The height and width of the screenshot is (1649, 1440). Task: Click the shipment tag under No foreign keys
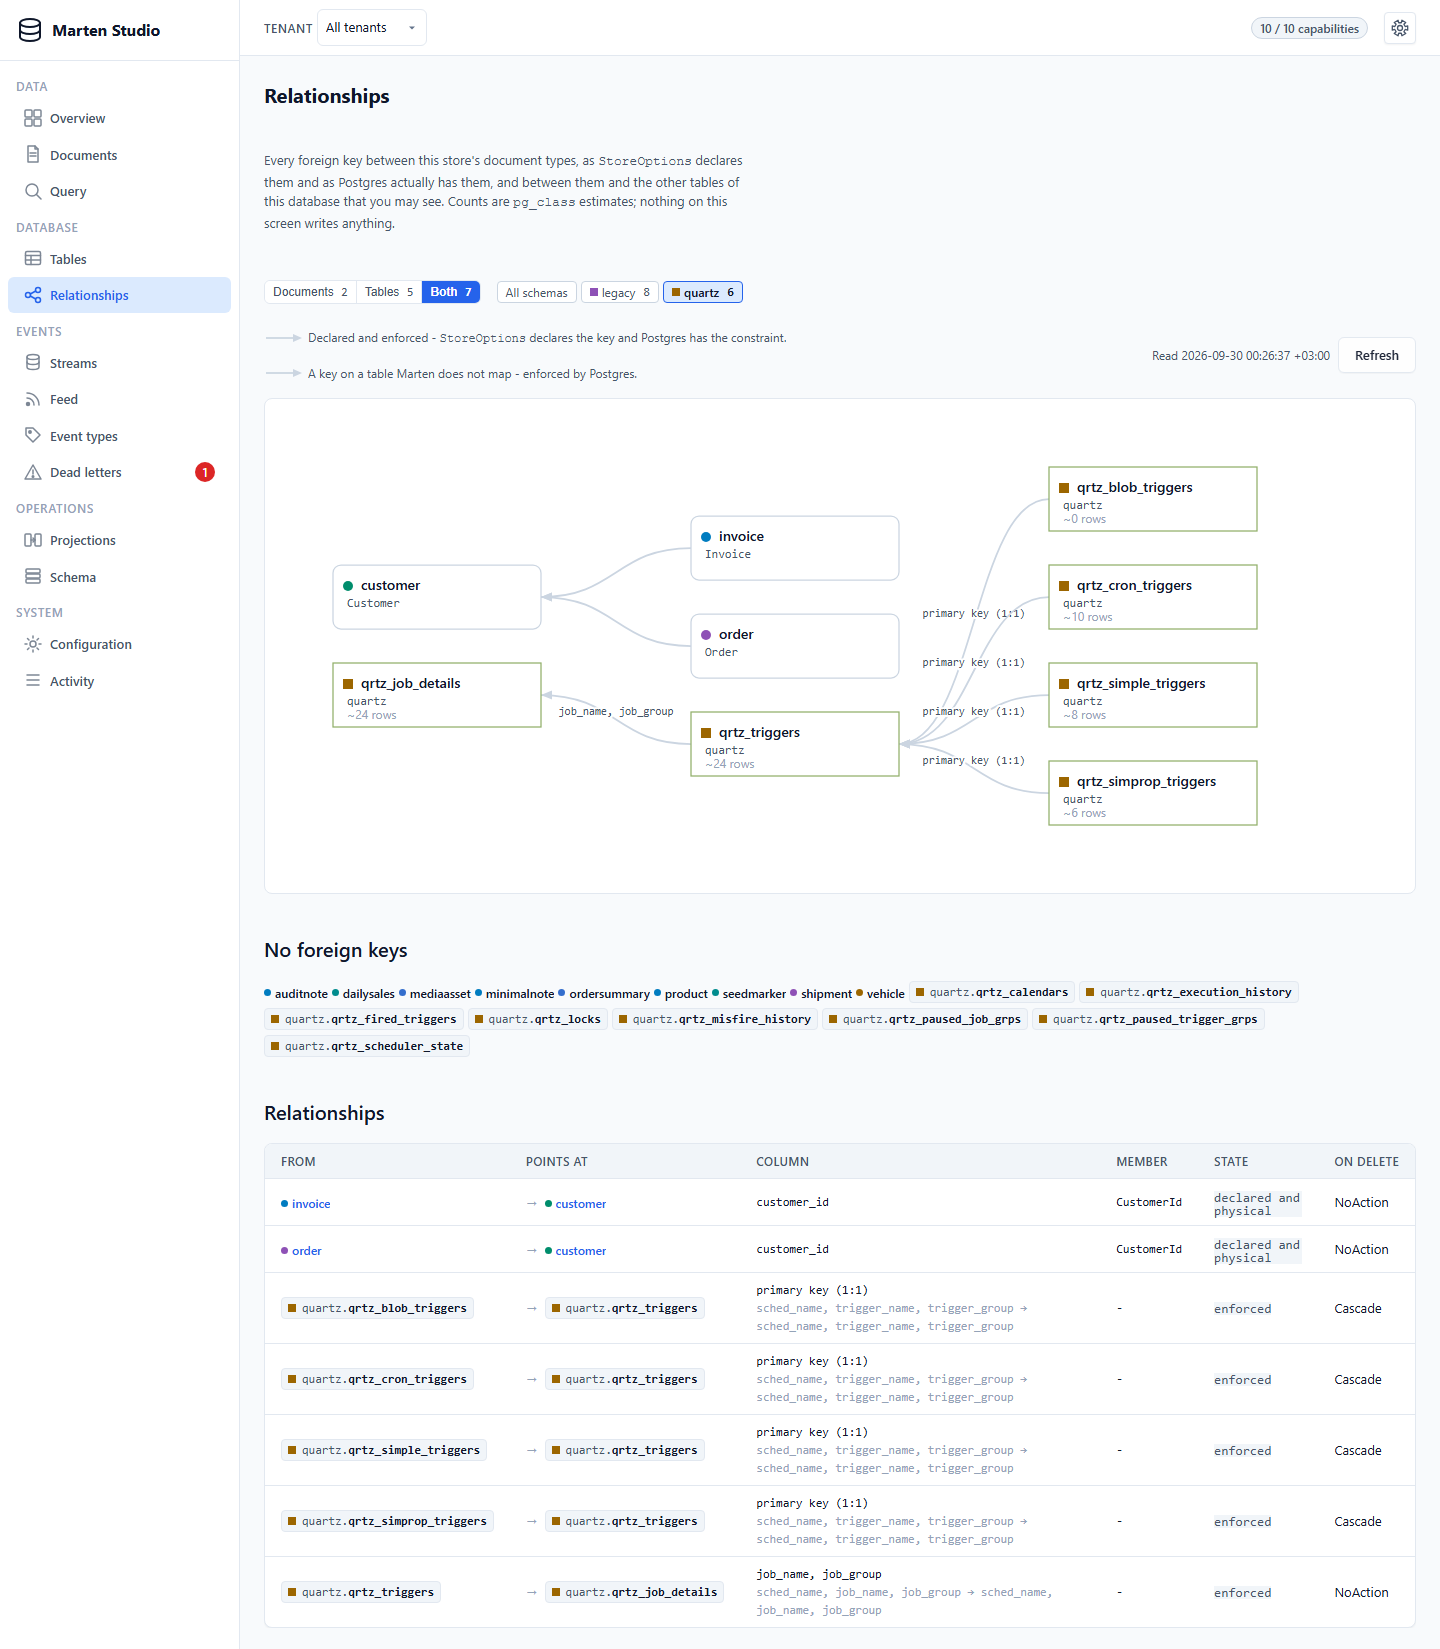[822, 994]
